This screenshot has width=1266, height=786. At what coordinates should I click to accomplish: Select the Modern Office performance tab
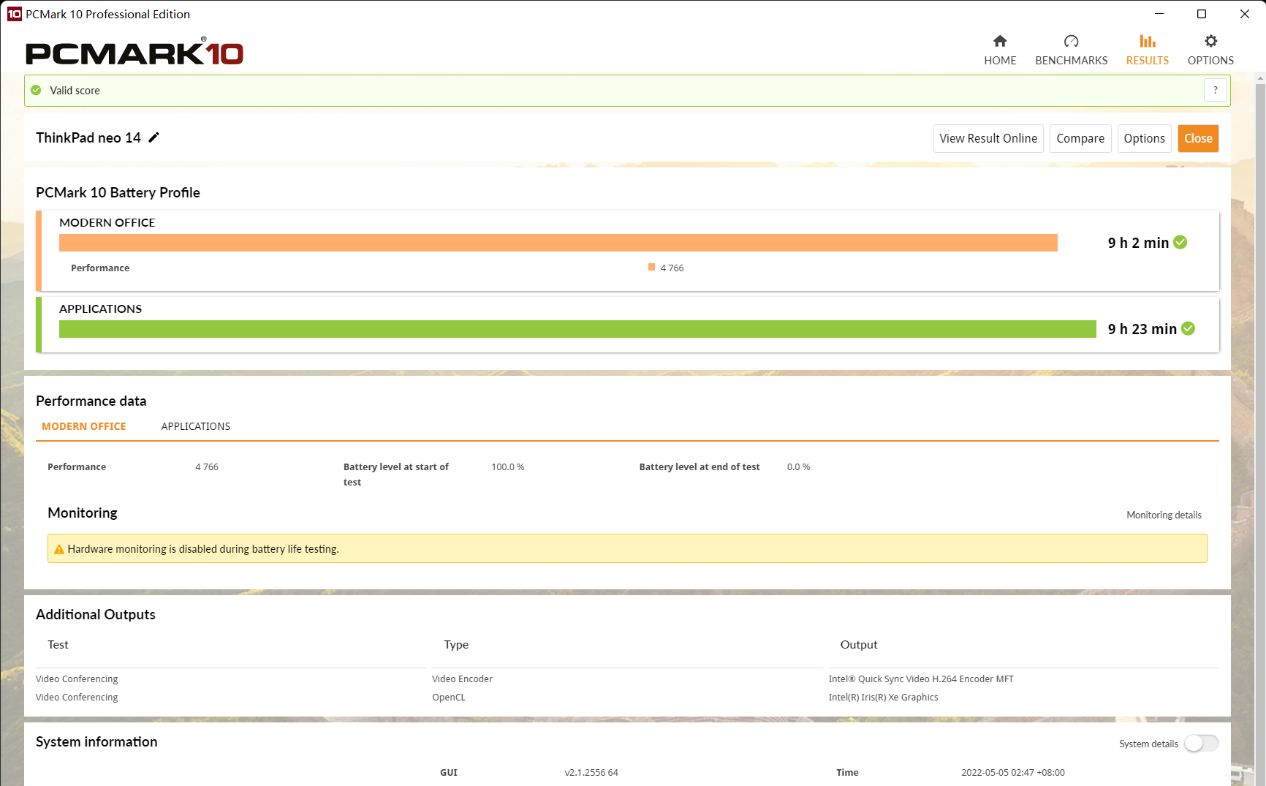pyautogui.click(x=84, y=426)
